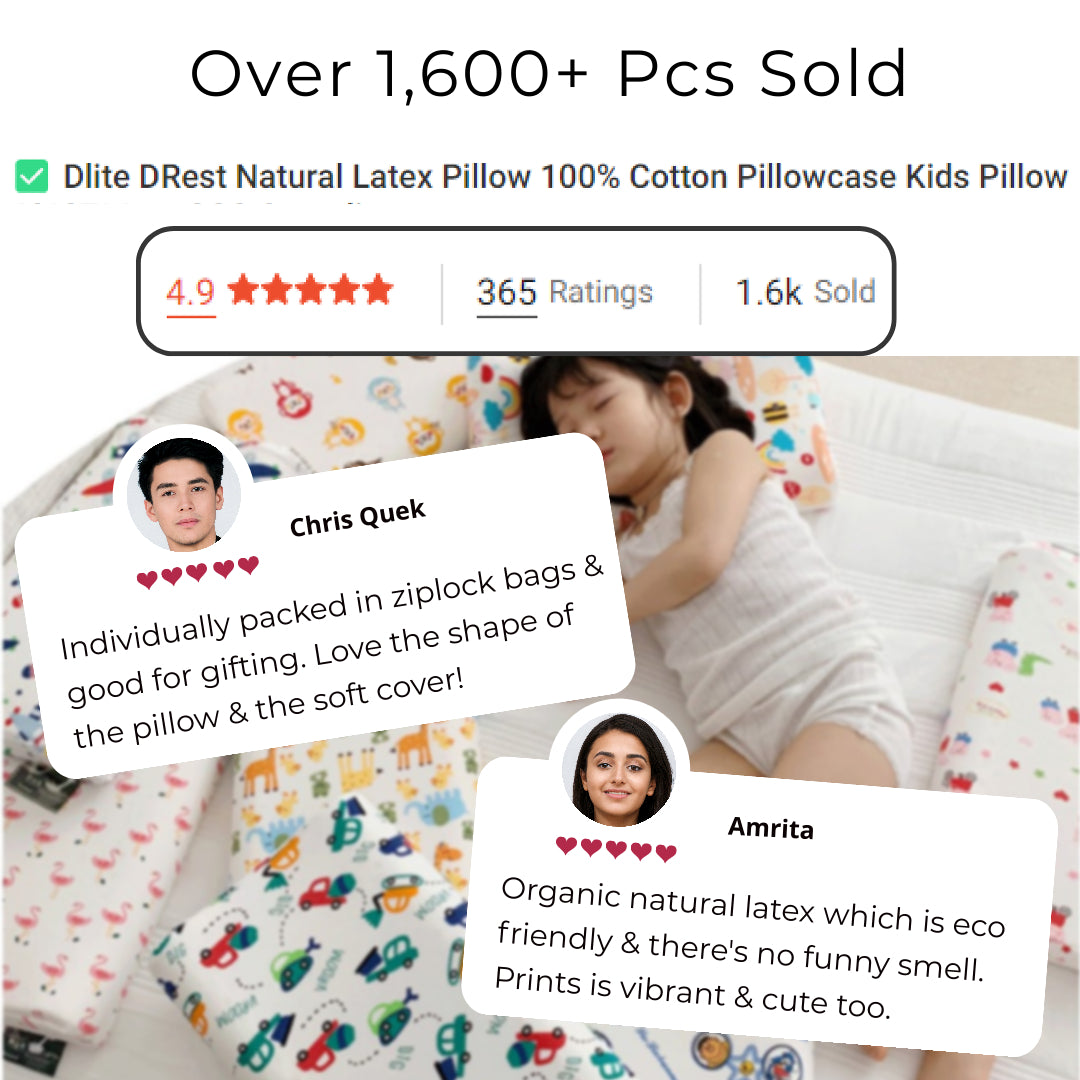The height and width of the screenshot is (1080, 1080).
Task: Click the last heart in Chris Quek's rating
Action: pos(249,565)
